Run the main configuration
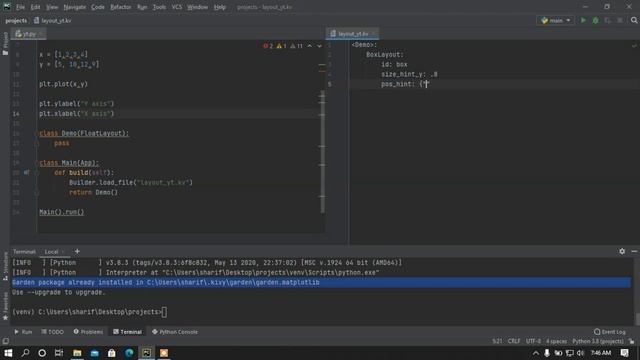Image resolution: width=640 pixels, height=360 pixels. point(583,20)
